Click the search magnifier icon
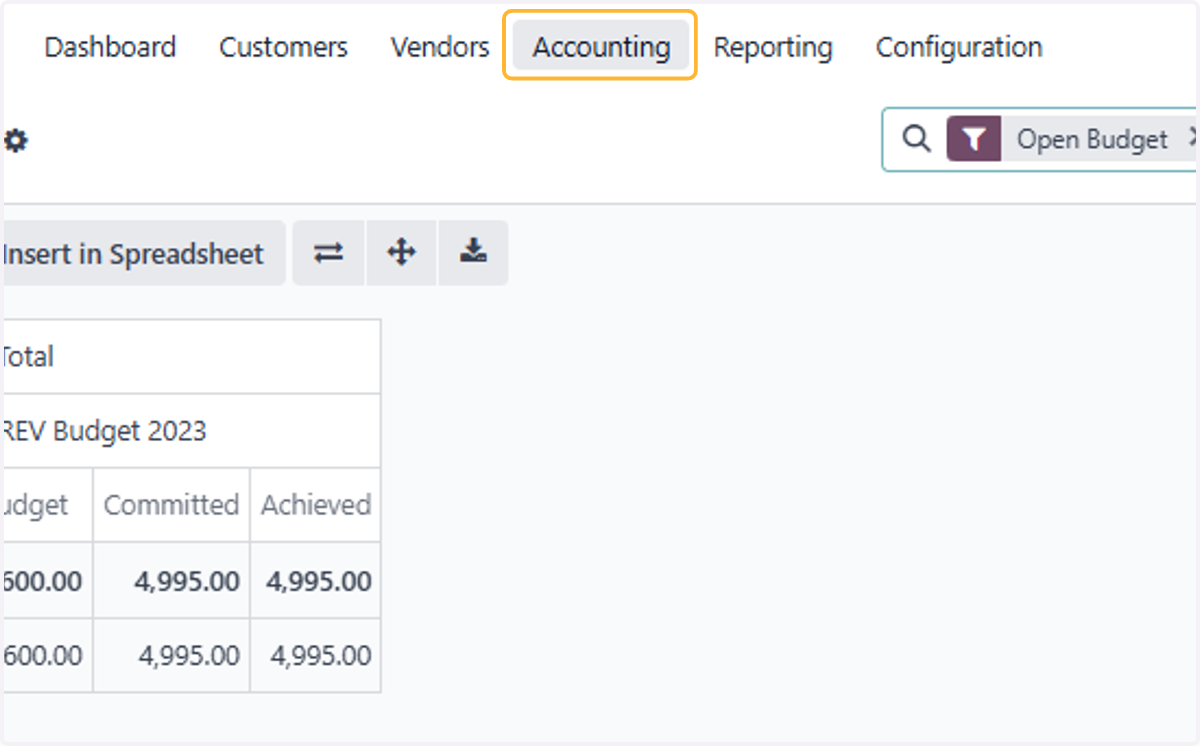The width and height of the screenshot is (1200, 746). (916, 139)
